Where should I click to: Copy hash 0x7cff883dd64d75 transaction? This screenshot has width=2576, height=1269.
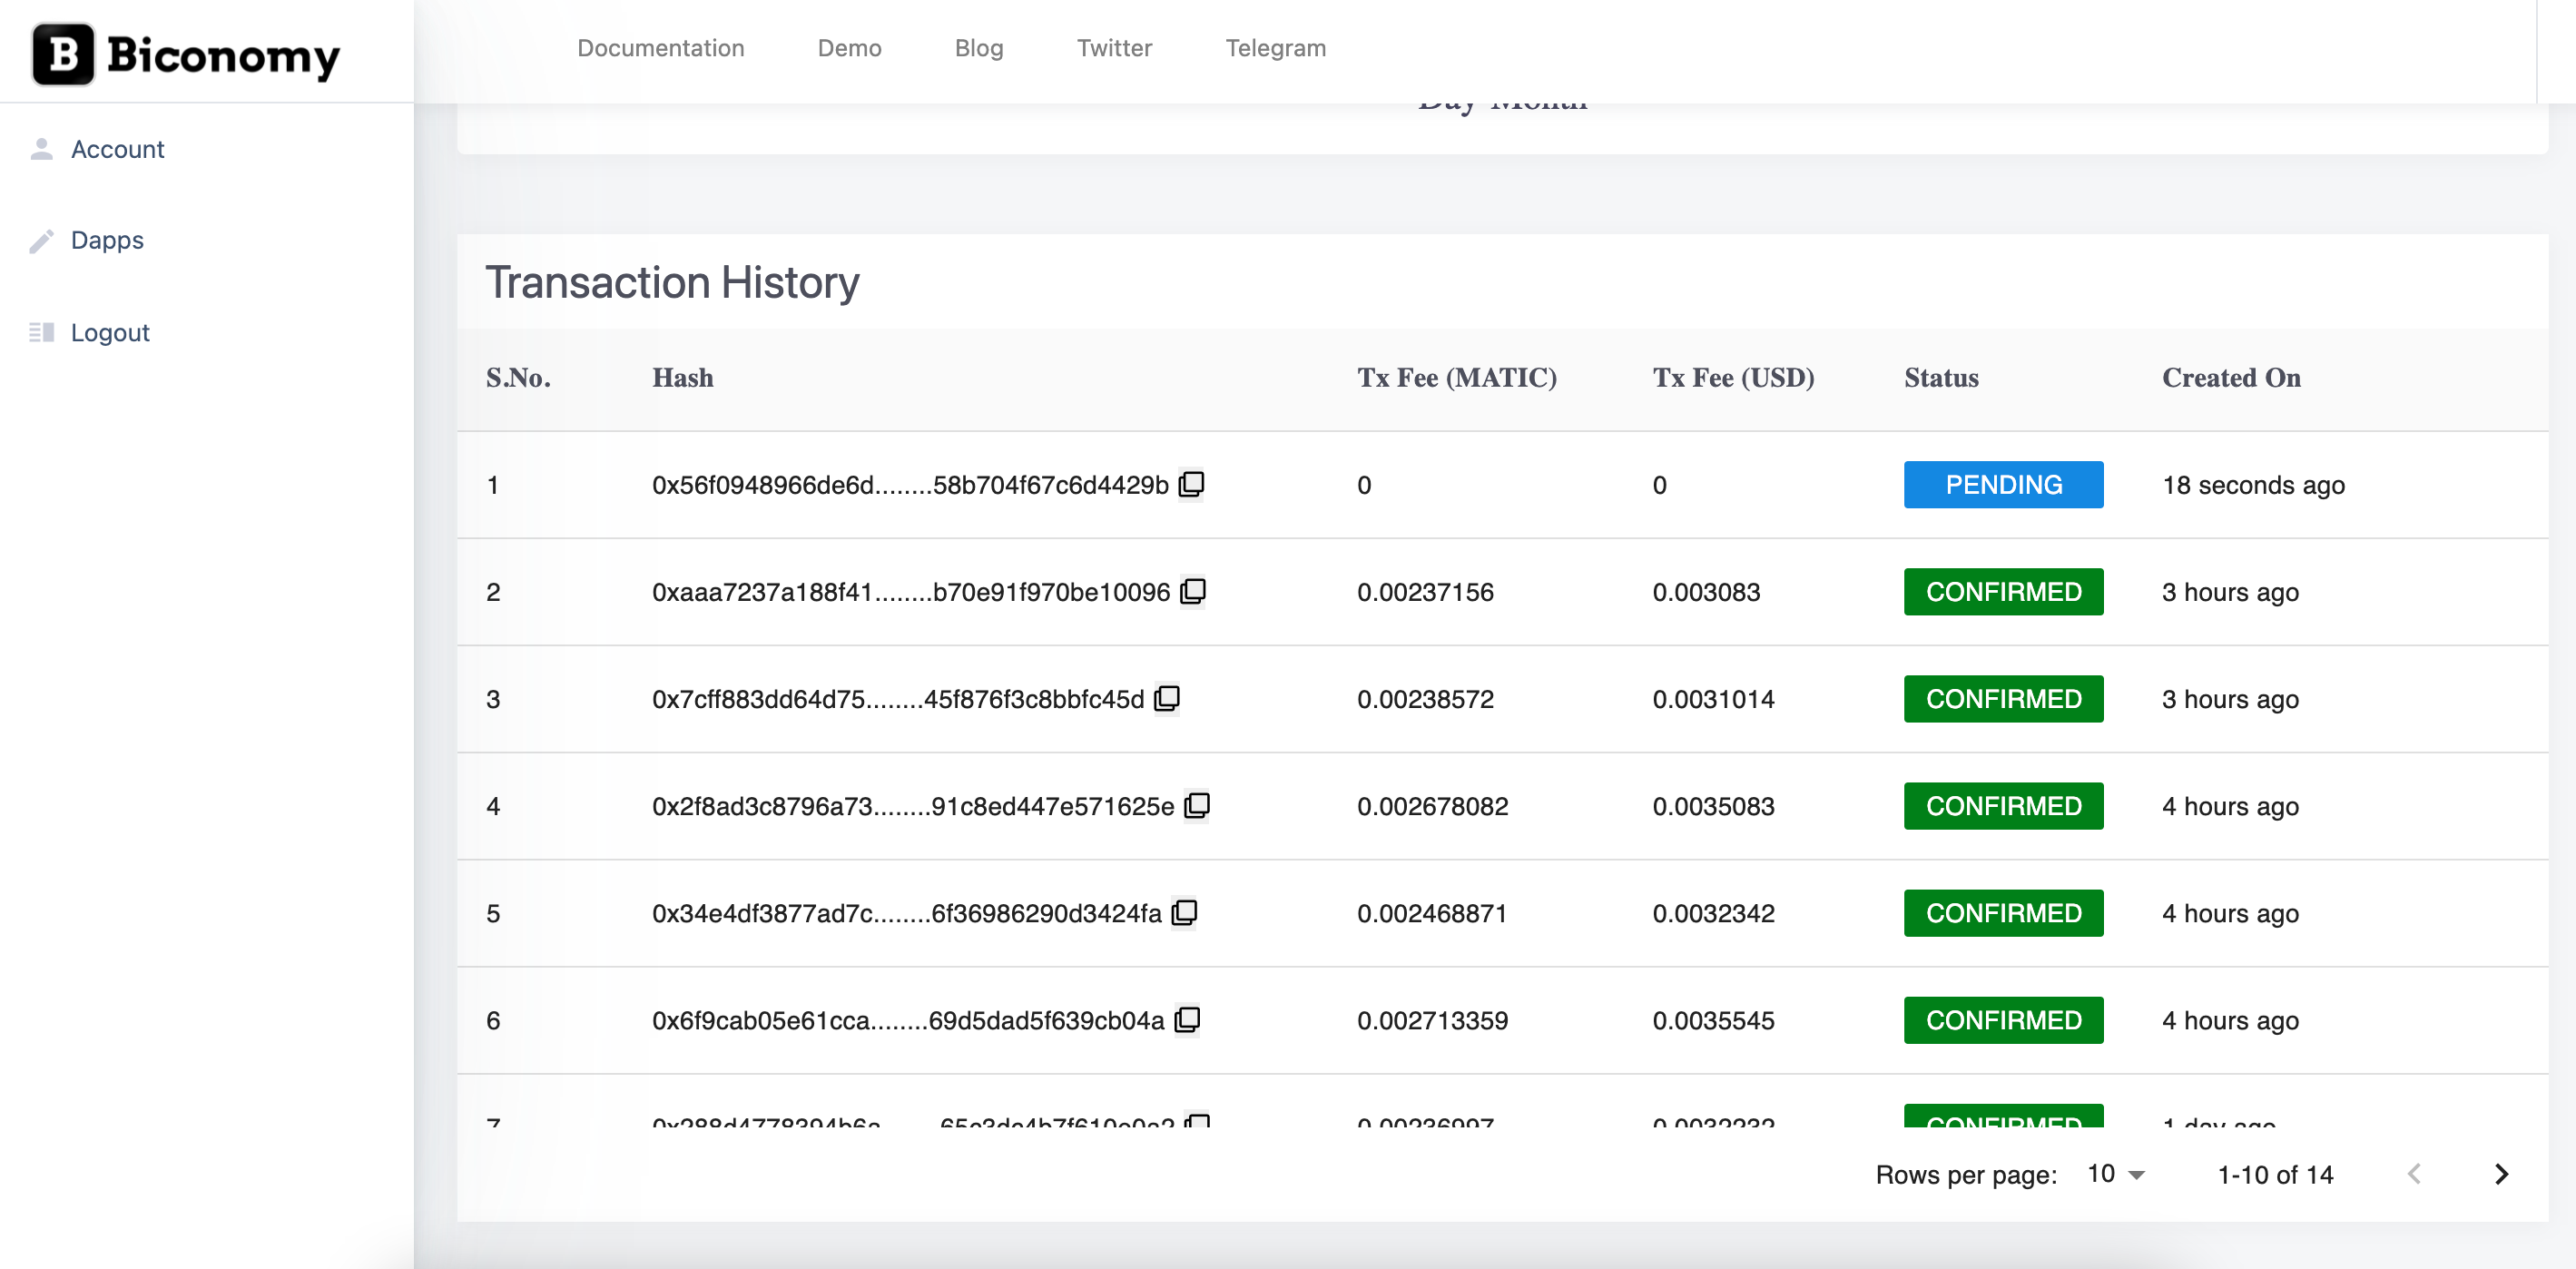coord(1167,698)
